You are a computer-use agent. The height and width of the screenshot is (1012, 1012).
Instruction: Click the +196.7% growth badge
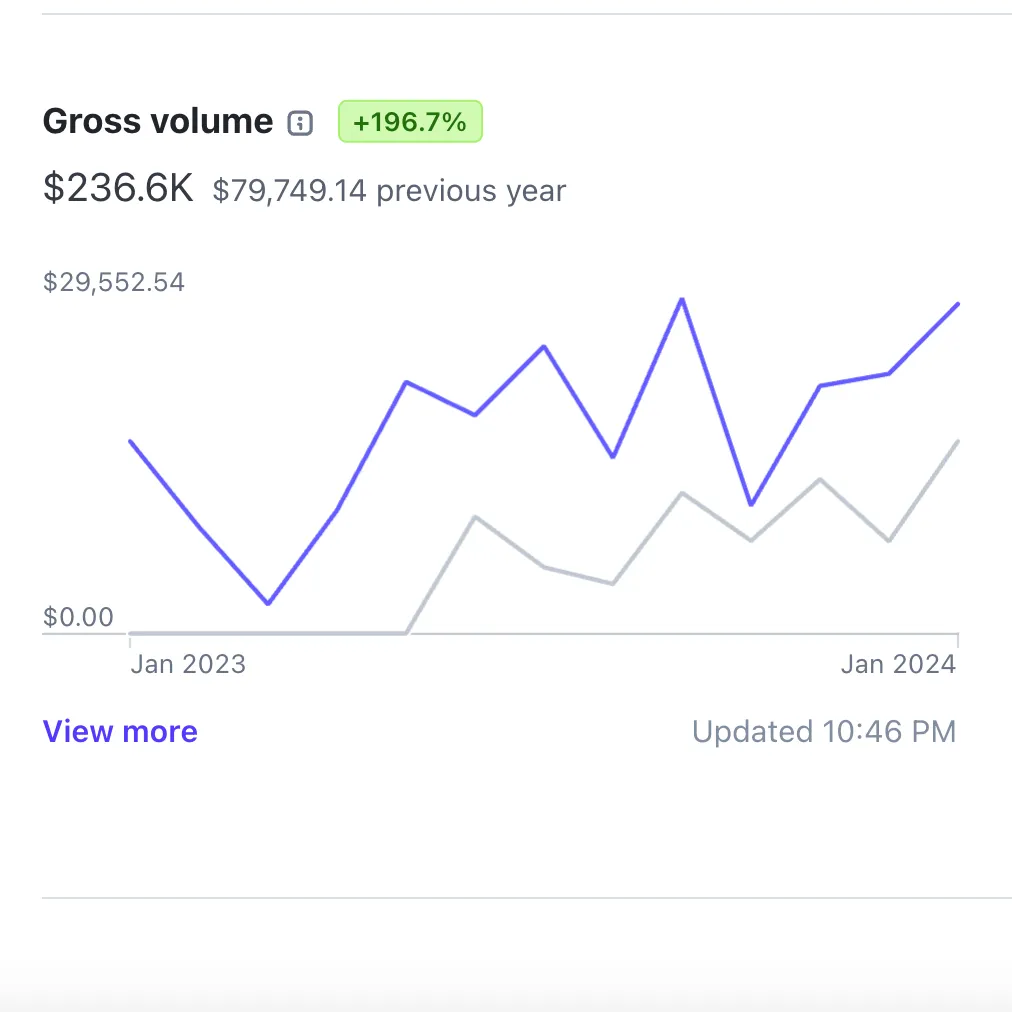pos(410,122)
